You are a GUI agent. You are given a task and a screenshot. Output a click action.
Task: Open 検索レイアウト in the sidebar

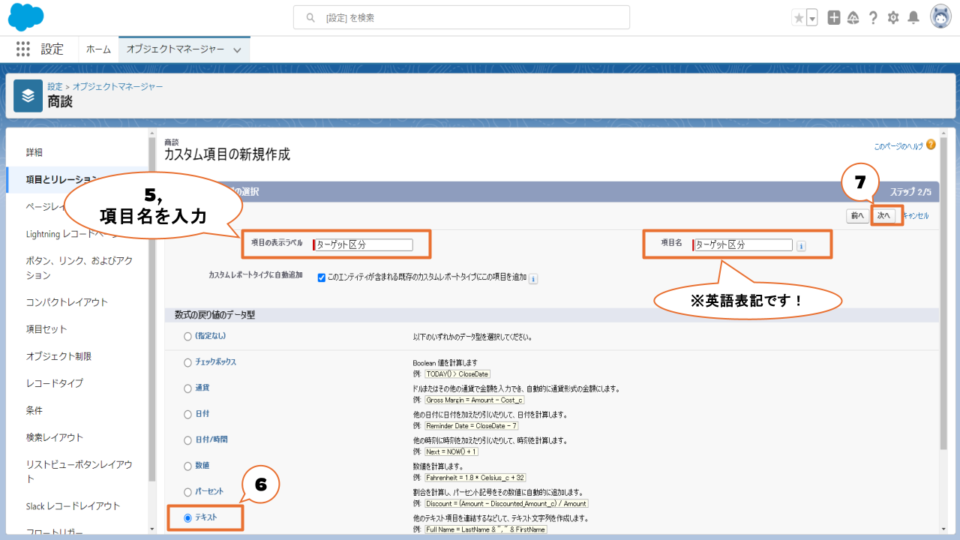54,437
